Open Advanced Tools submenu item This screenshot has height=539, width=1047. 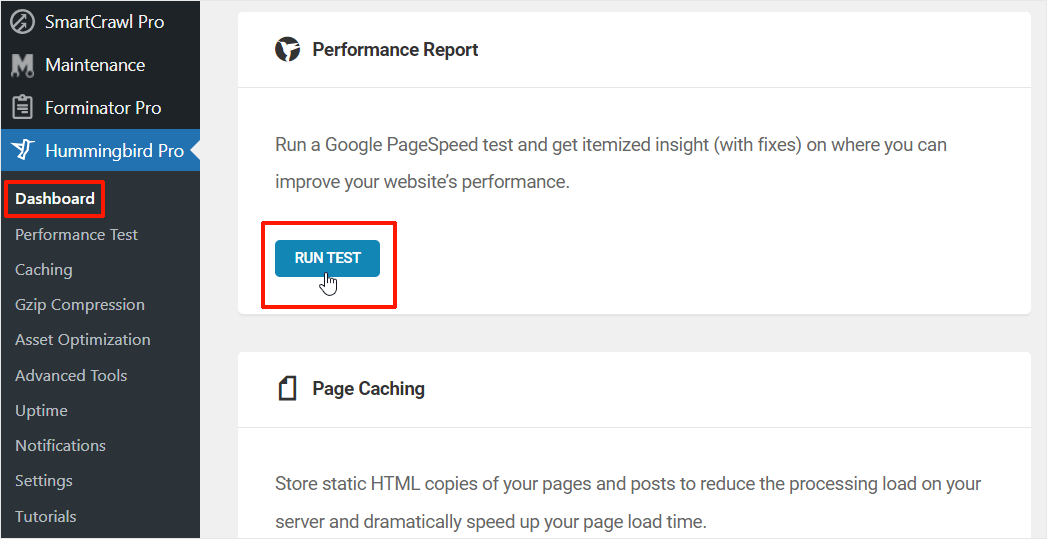(x=71, y=375)
